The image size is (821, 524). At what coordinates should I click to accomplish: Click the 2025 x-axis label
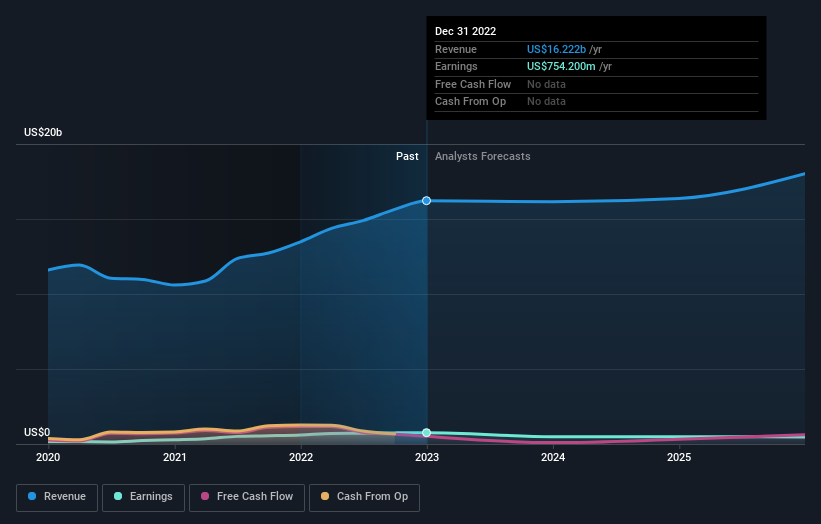(679, 457)
